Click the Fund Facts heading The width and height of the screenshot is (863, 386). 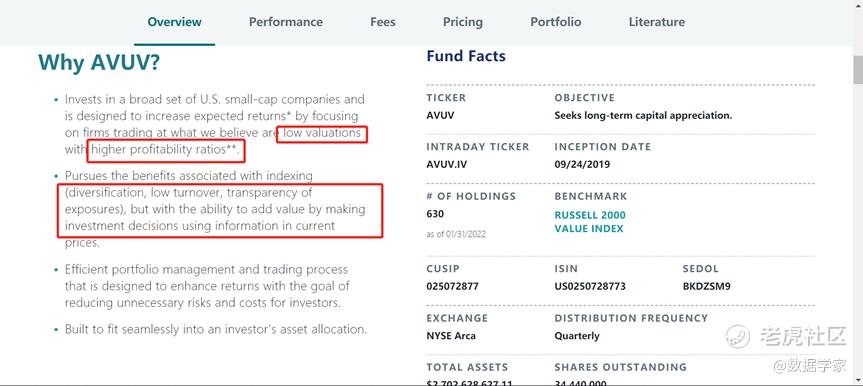(x=466, y=56)
